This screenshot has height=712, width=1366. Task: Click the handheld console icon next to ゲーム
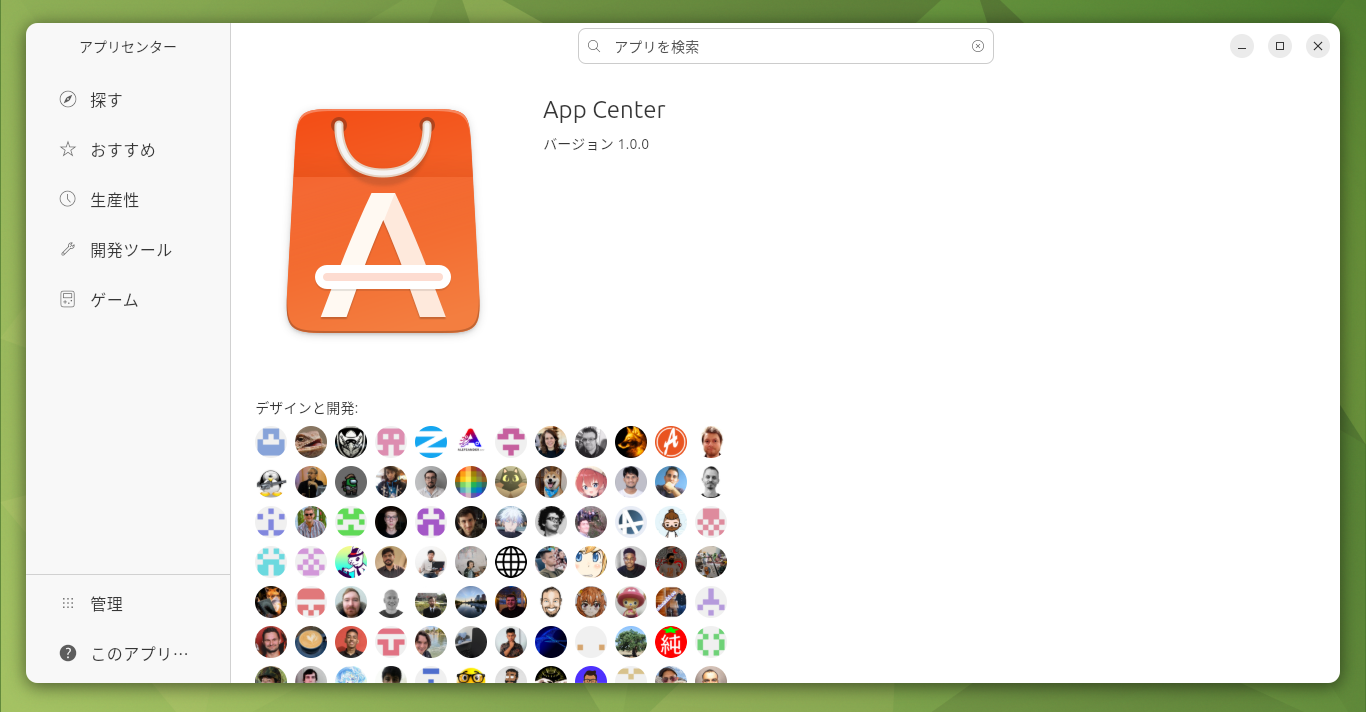[67, 298]
